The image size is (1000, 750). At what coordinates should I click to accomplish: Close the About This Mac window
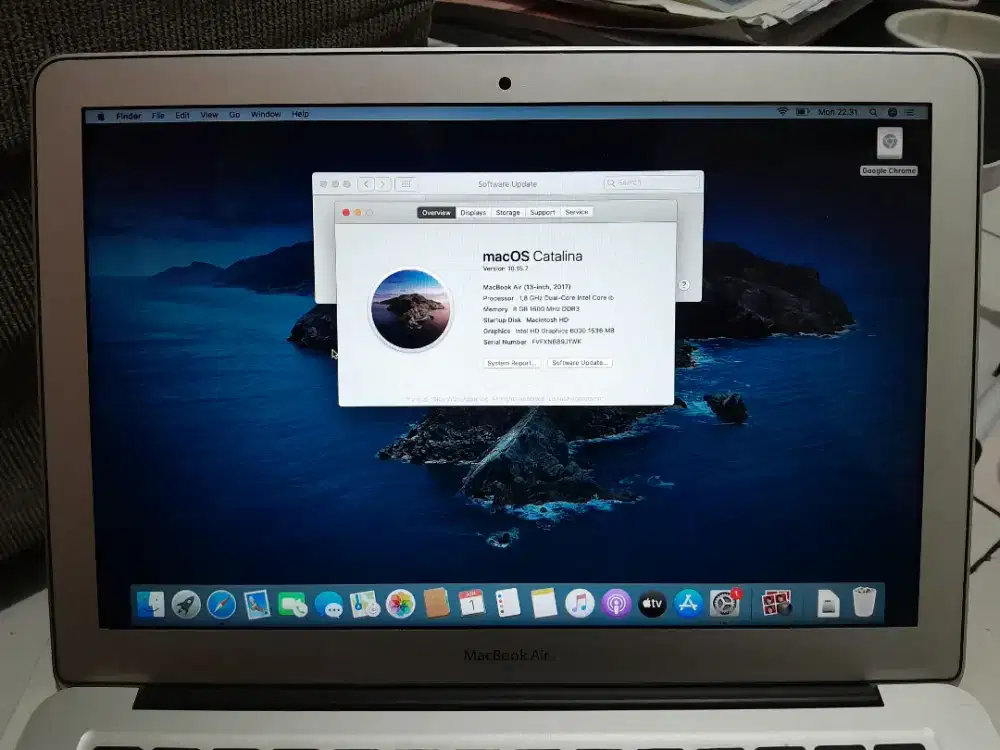pos(346,212)
